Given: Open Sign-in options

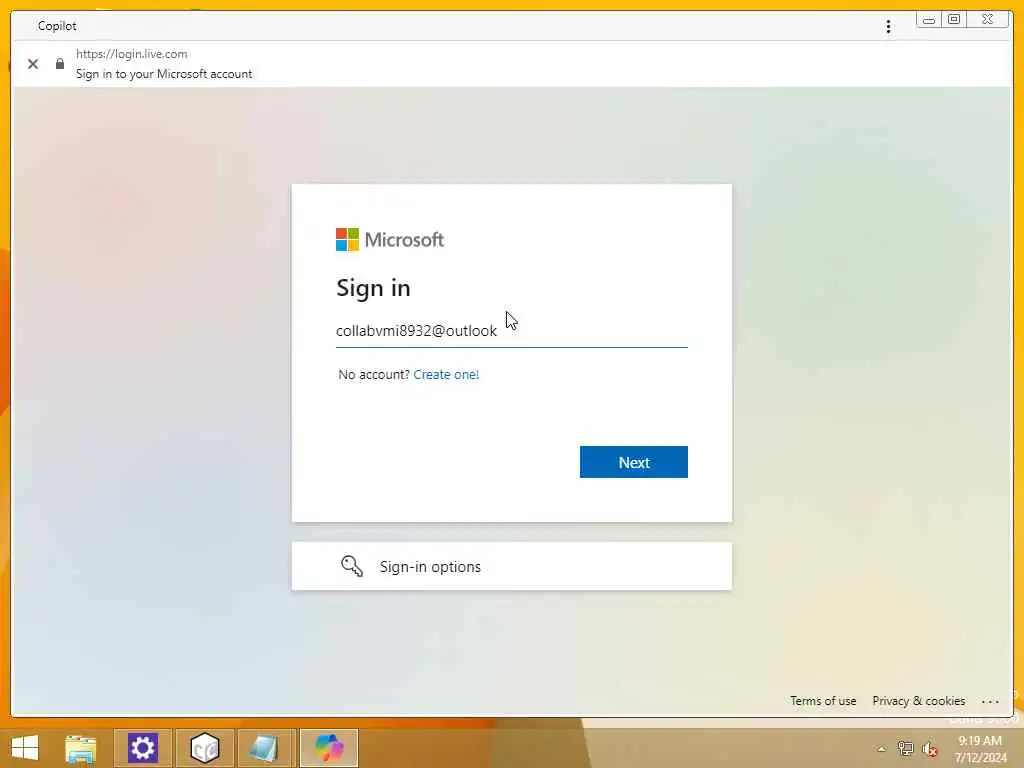Looking at the screenshot, I should coord(511,566).
